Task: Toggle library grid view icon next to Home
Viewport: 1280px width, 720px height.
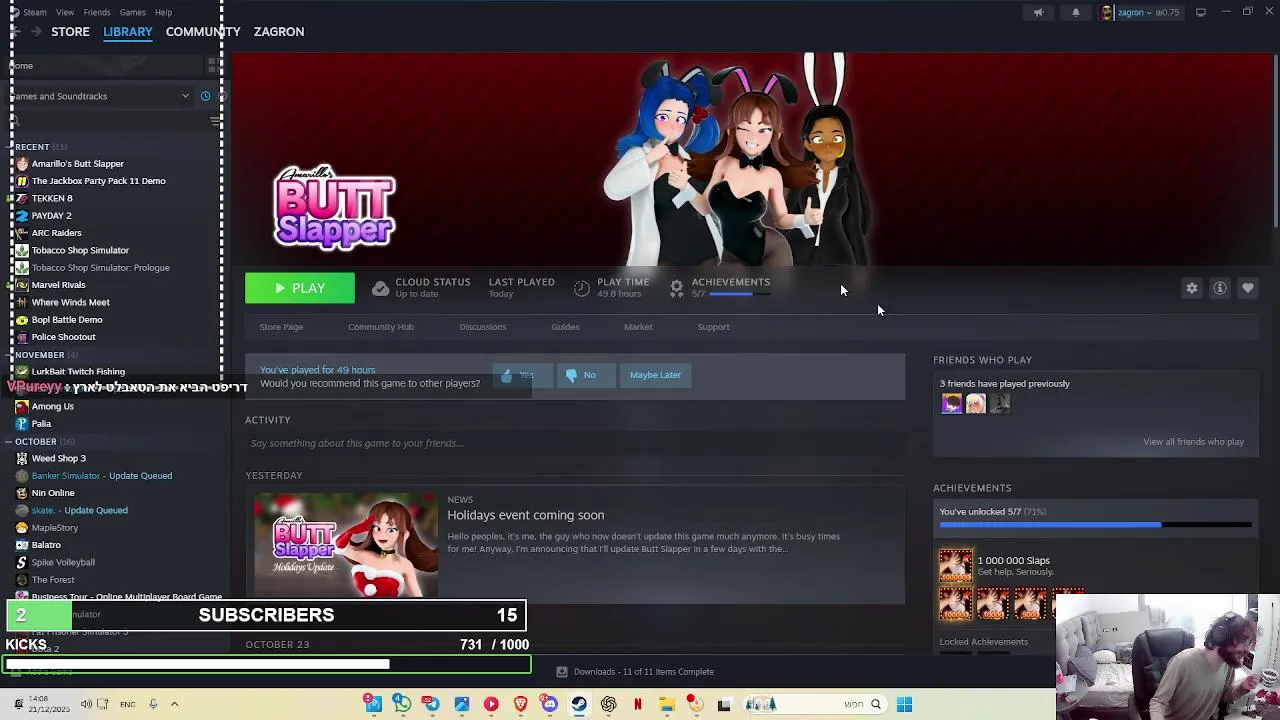Action: coord(213,66)
